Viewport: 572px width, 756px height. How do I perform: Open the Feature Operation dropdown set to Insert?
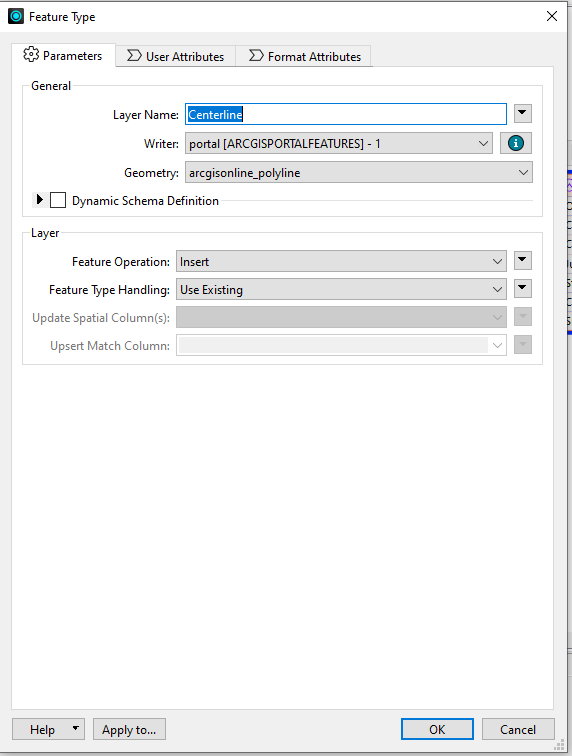coord(341,261)
